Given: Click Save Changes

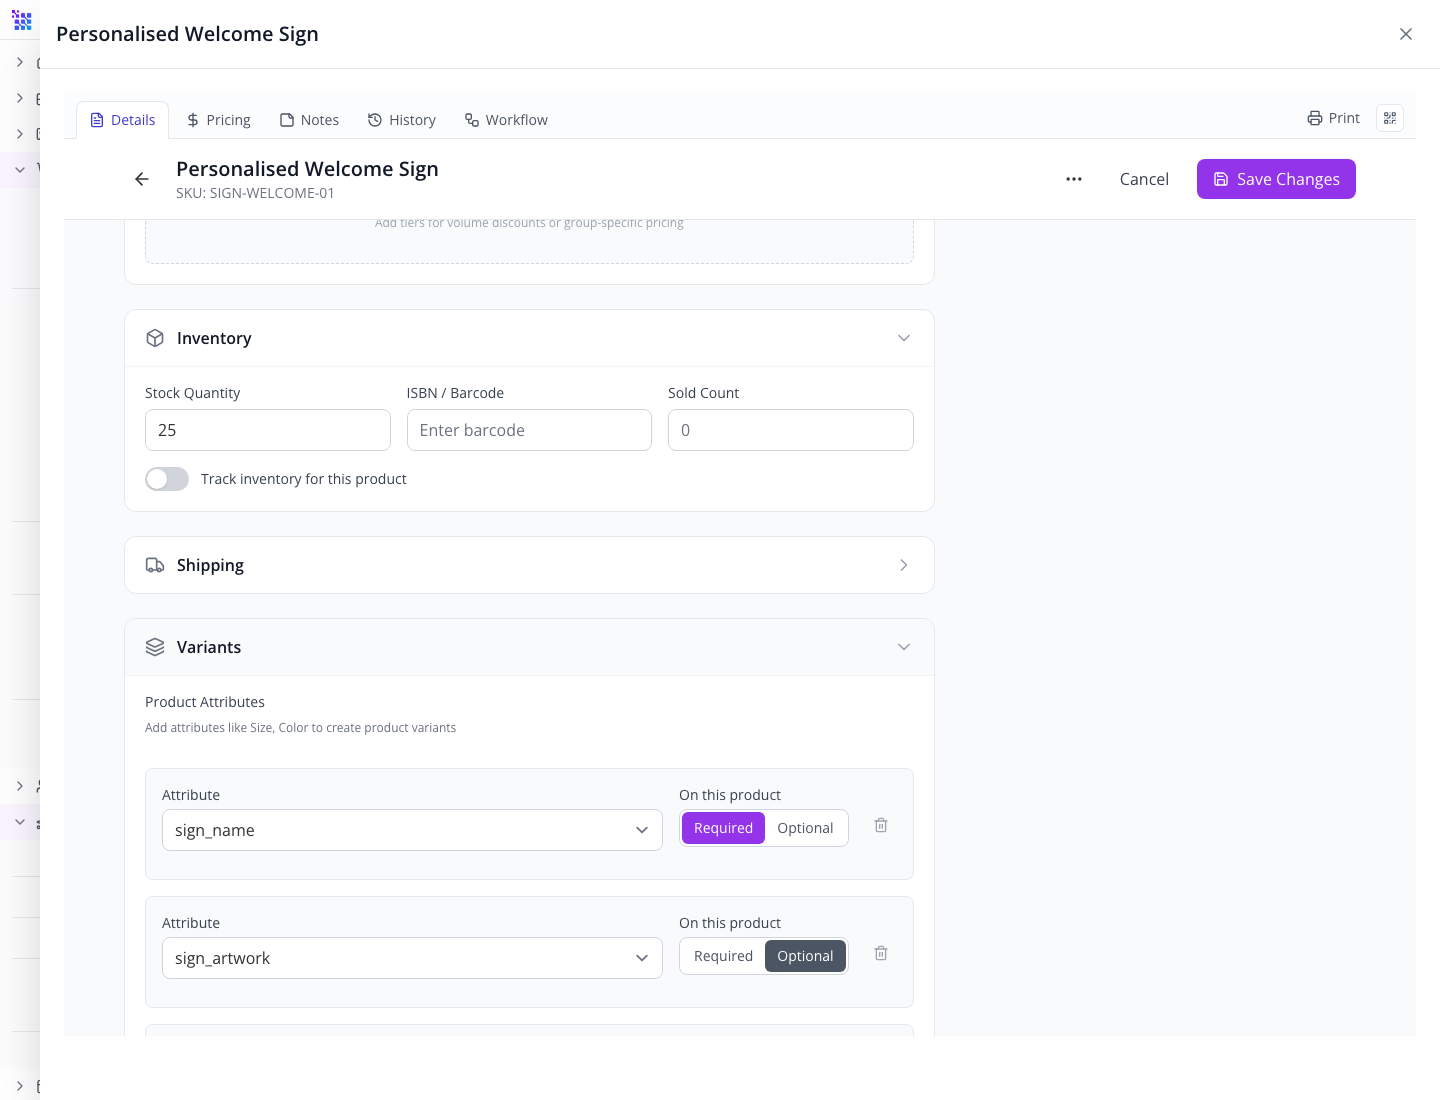Looking at the screenshot, I should pyautogui.click(x=1276, y=179).
